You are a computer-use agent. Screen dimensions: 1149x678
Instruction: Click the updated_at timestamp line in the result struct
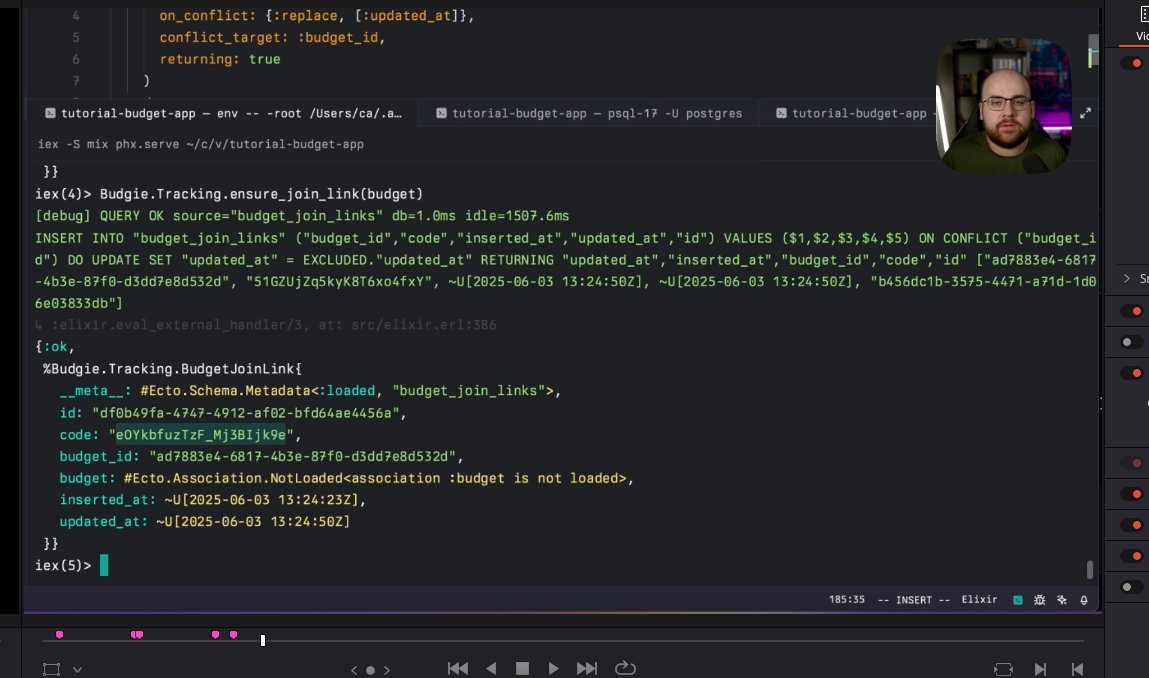204,522
